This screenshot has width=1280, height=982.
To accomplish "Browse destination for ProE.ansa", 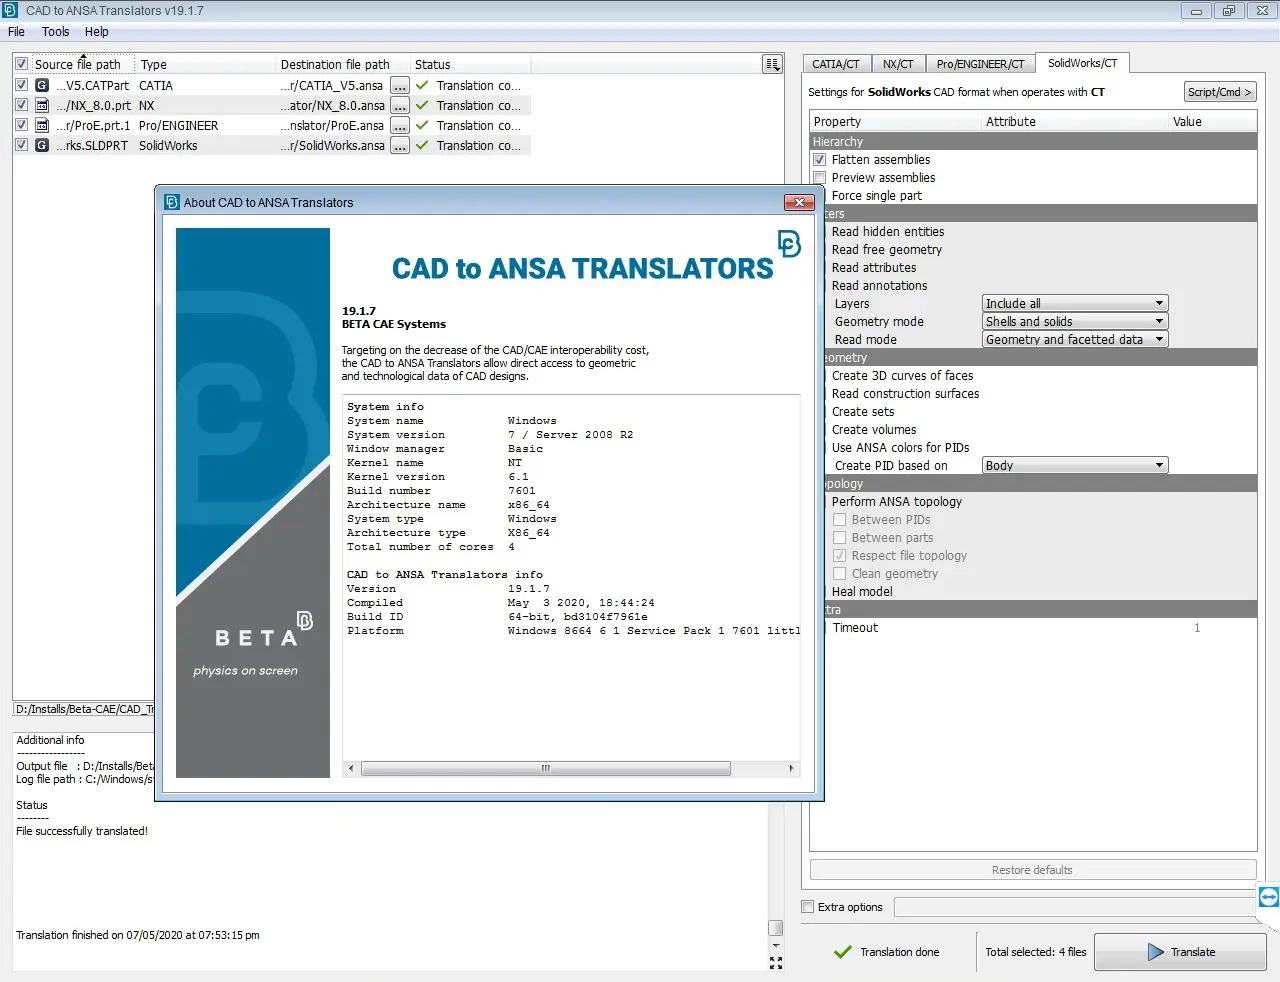I will point(400,126).
